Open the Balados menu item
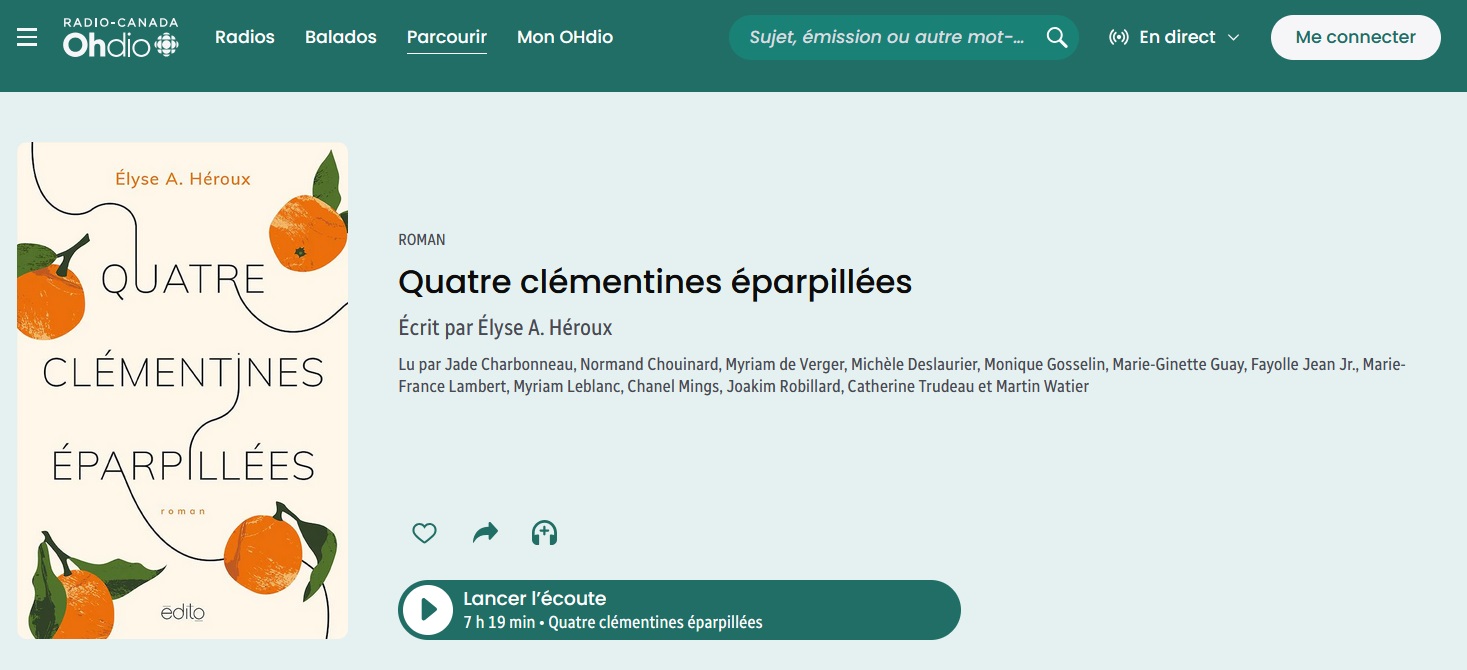Screen dimensions: 1467x670 (x=341, y=37)
